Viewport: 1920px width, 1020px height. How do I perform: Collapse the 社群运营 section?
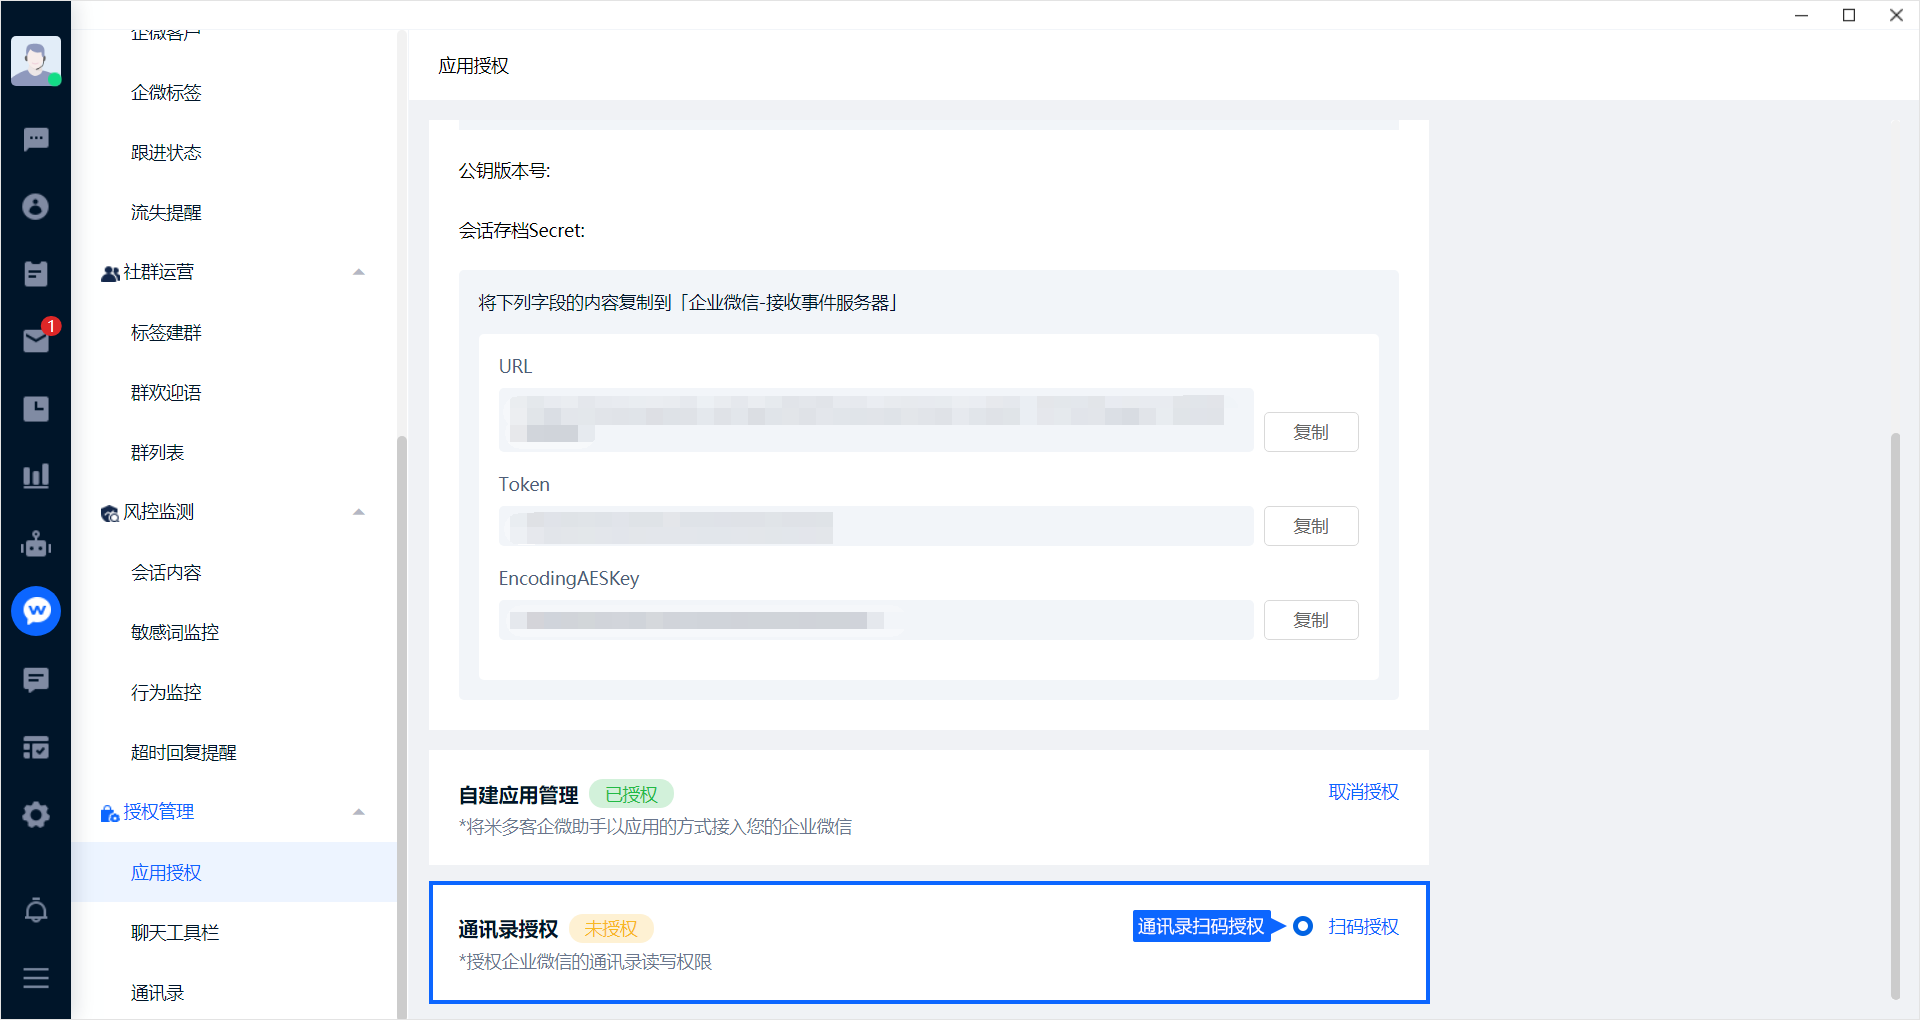358,272
